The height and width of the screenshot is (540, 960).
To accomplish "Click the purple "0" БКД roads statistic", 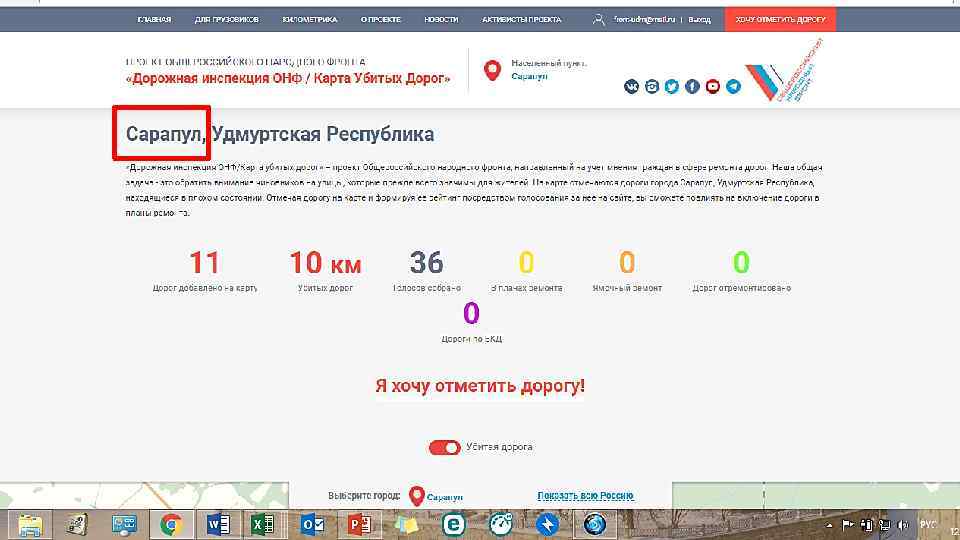I will 471,313.
